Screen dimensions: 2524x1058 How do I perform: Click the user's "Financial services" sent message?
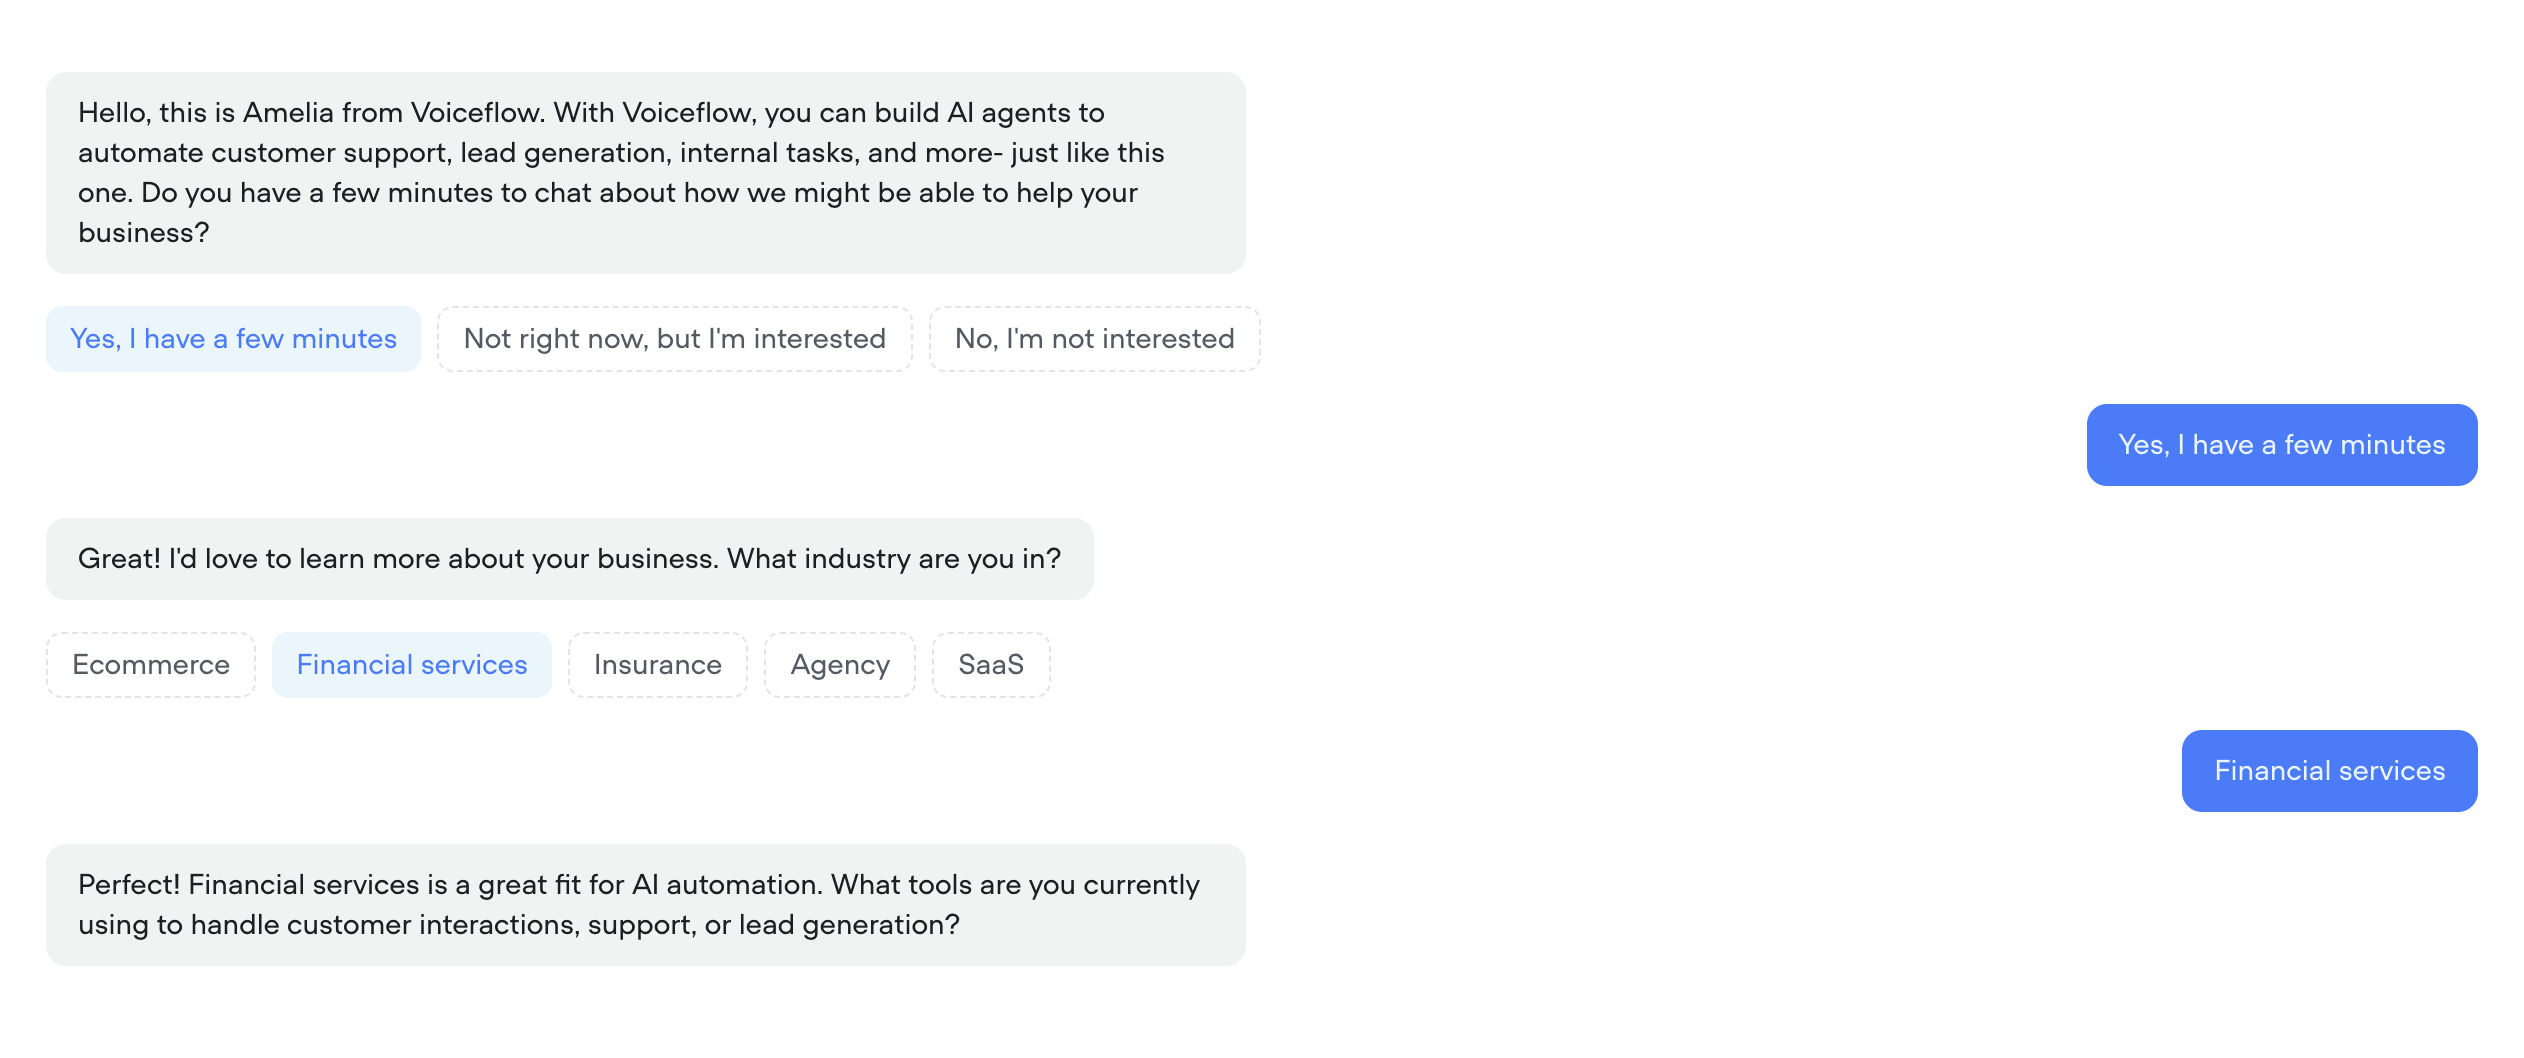pos(2329,770)
